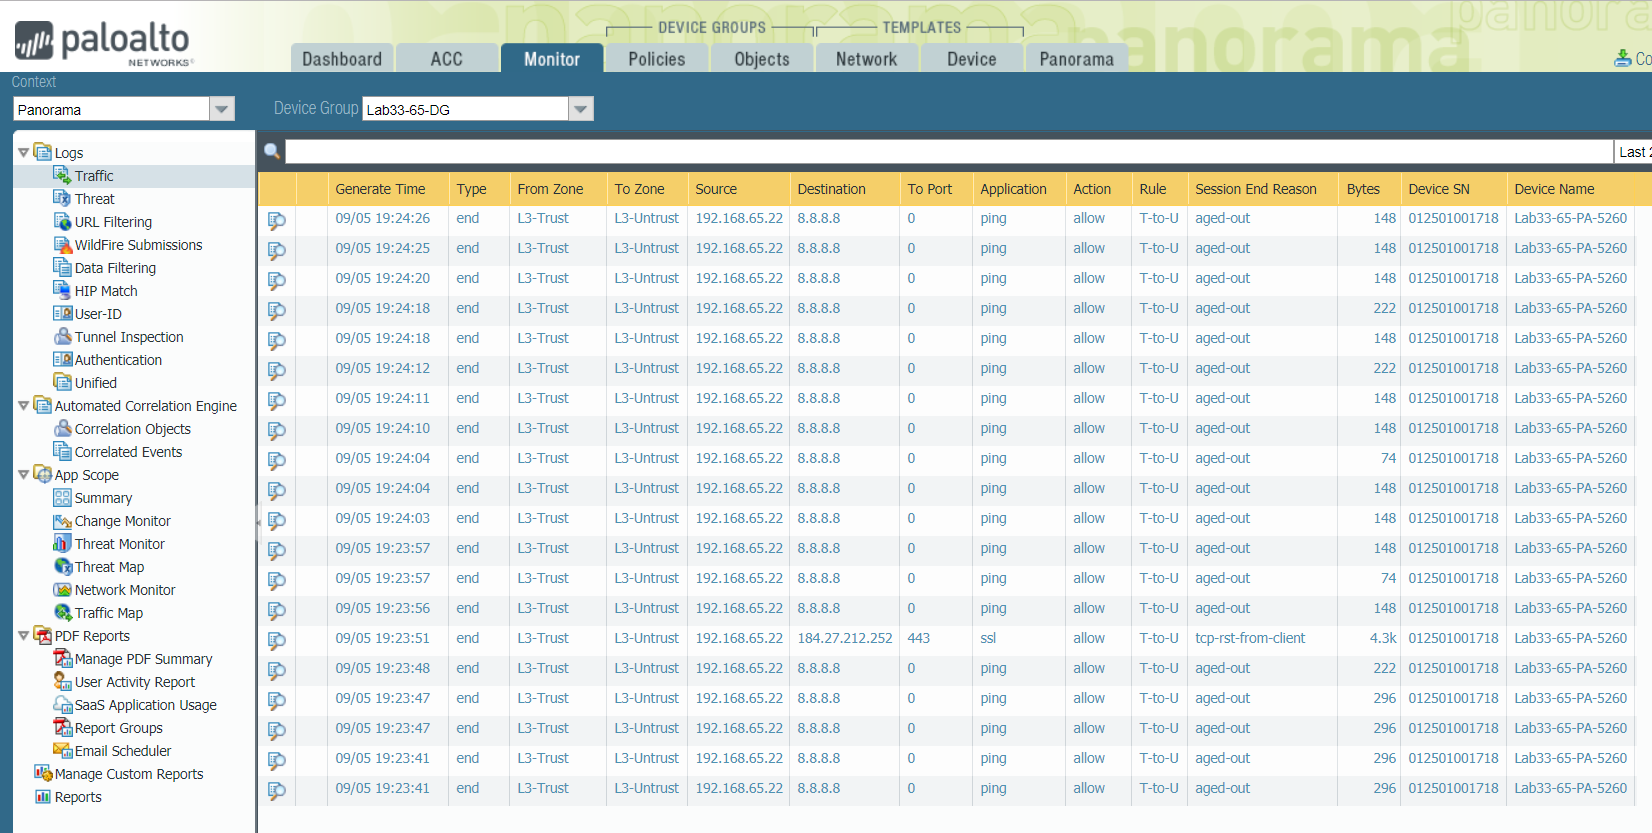Click the 184.27.212.252 destination link
1652x833 pixels.
[x=844, y=638]
